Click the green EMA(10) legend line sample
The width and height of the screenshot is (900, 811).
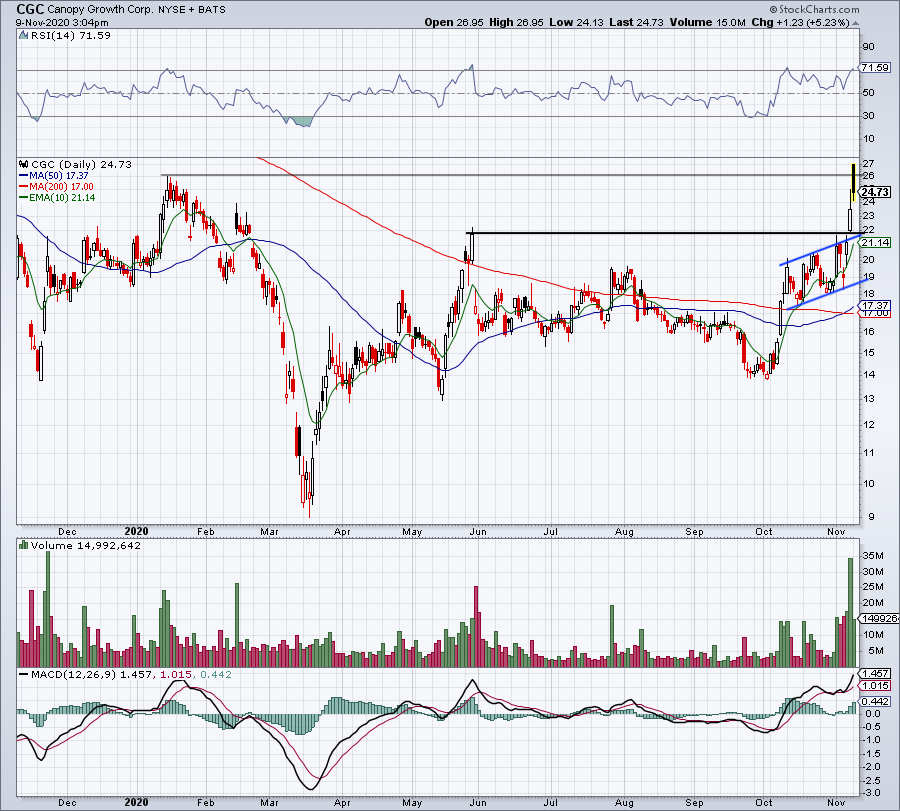tap(24, 197)
